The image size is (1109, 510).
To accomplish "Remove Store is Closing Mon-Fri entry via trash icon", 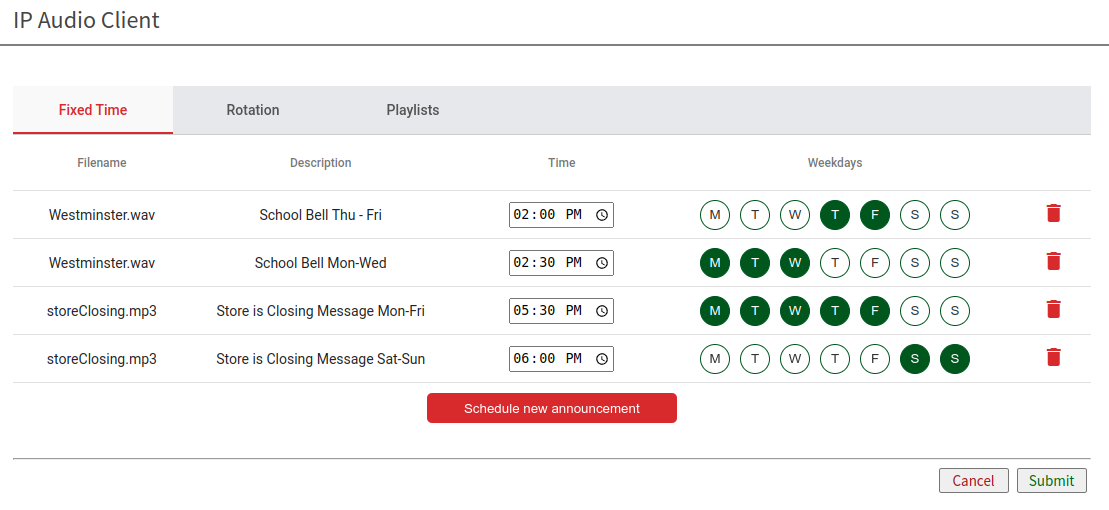I will [x=1053, y=309].
